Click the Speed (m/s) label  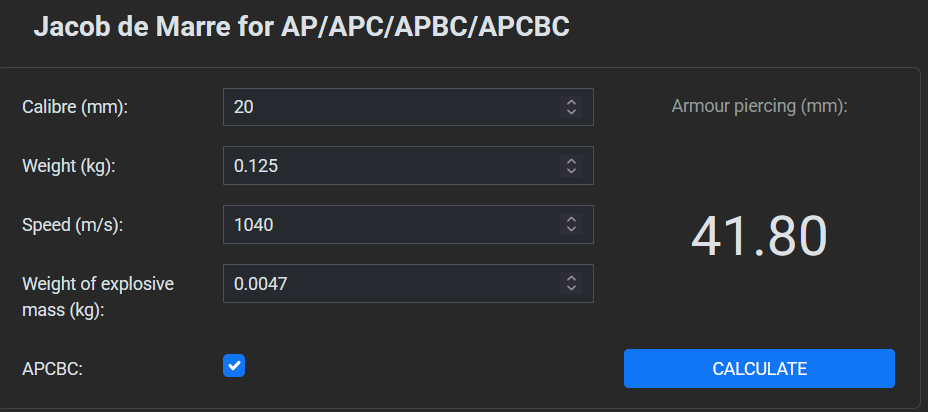click(x=73, y=225)
